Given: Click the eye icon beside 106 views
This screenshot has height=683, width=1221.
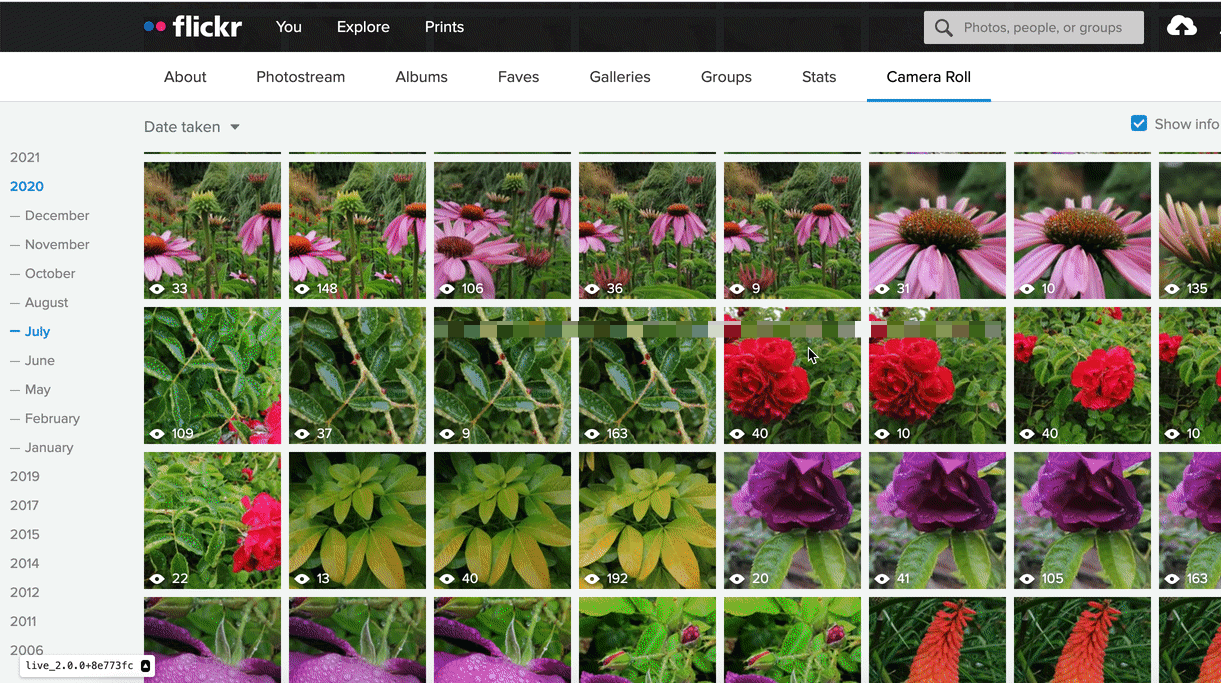Looking at the screenshot, I should (447, 289).
